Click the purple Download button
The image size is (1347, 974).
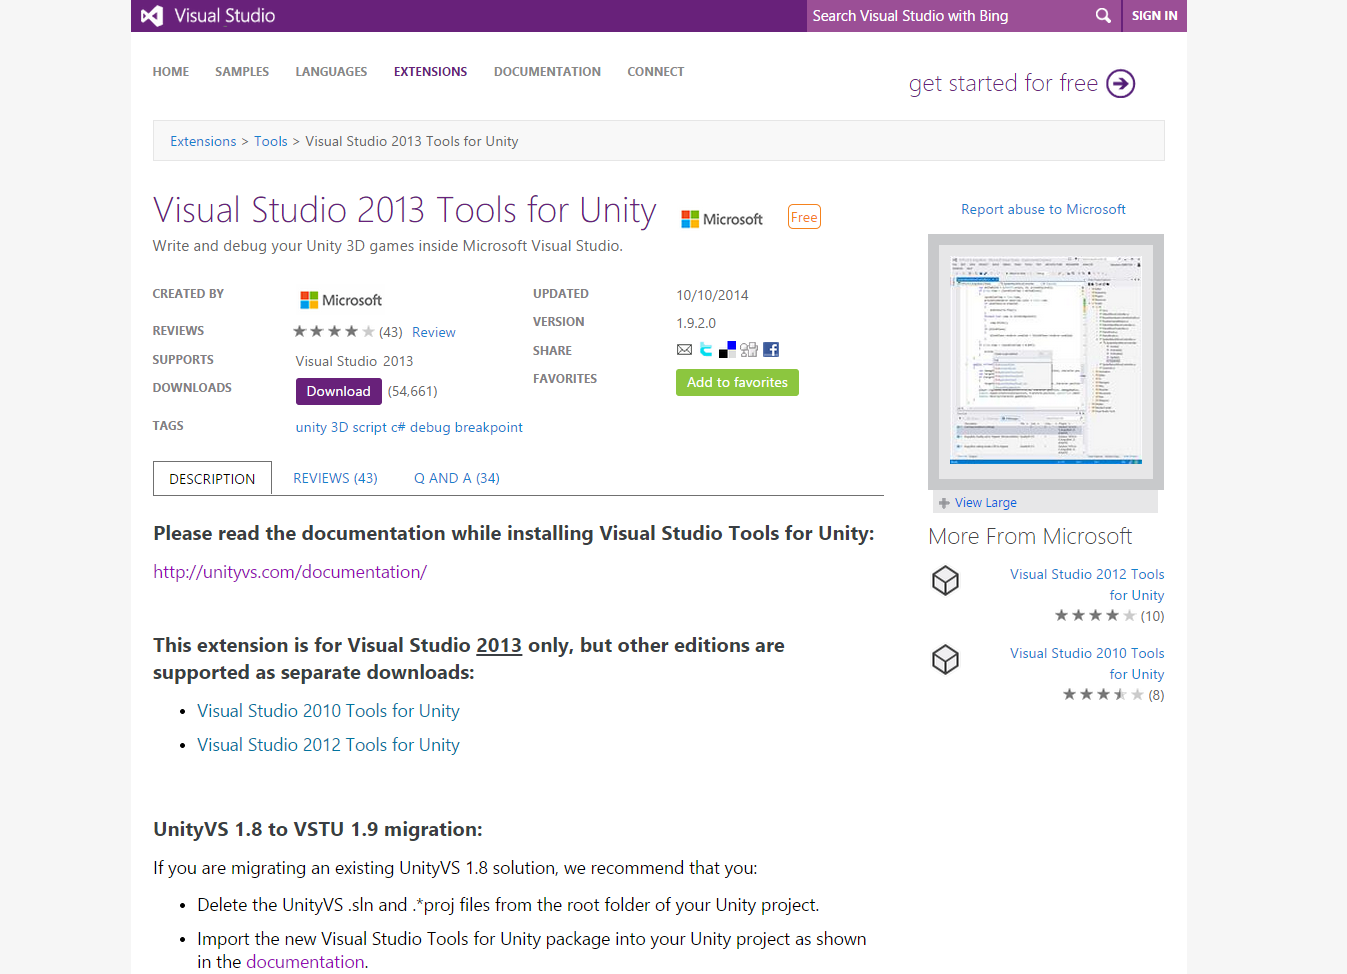click(338, 391)
